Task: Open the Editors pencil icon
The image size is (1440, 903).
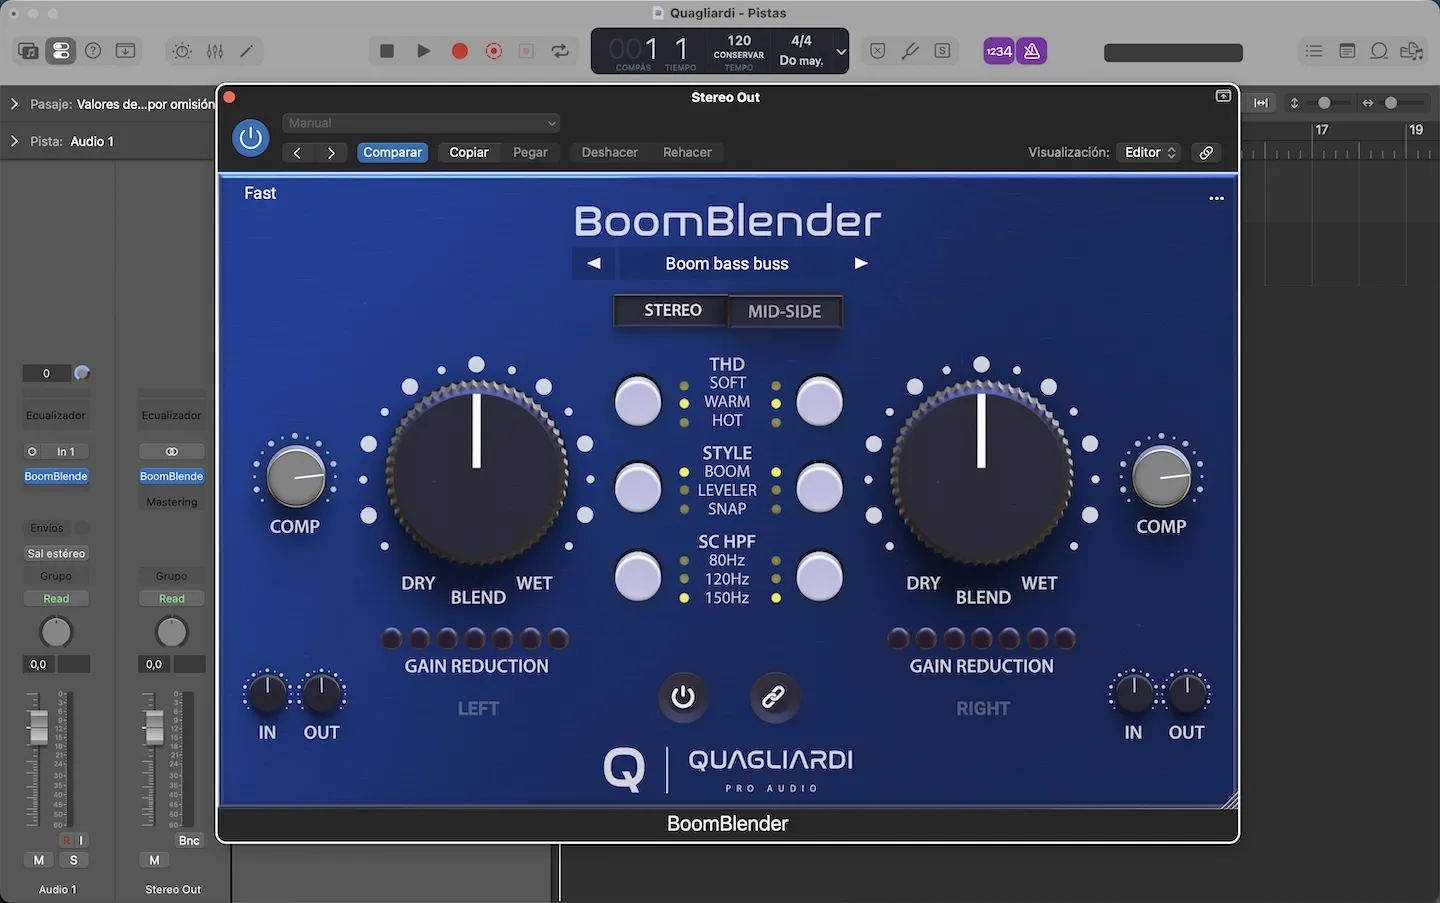Action: [x=247, y=51]
